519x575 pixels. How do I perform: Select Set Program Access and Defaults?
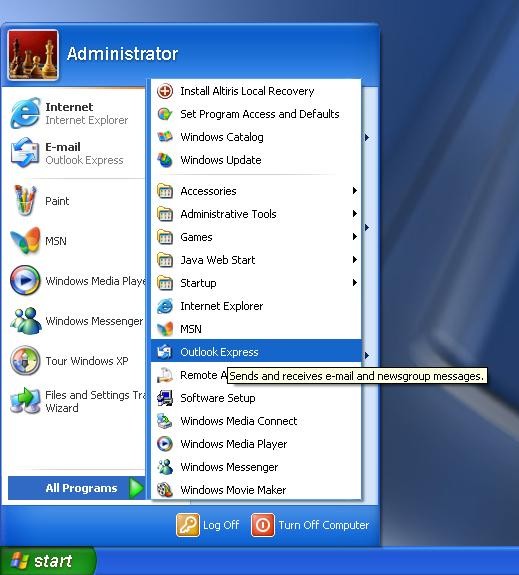point(256,114)
